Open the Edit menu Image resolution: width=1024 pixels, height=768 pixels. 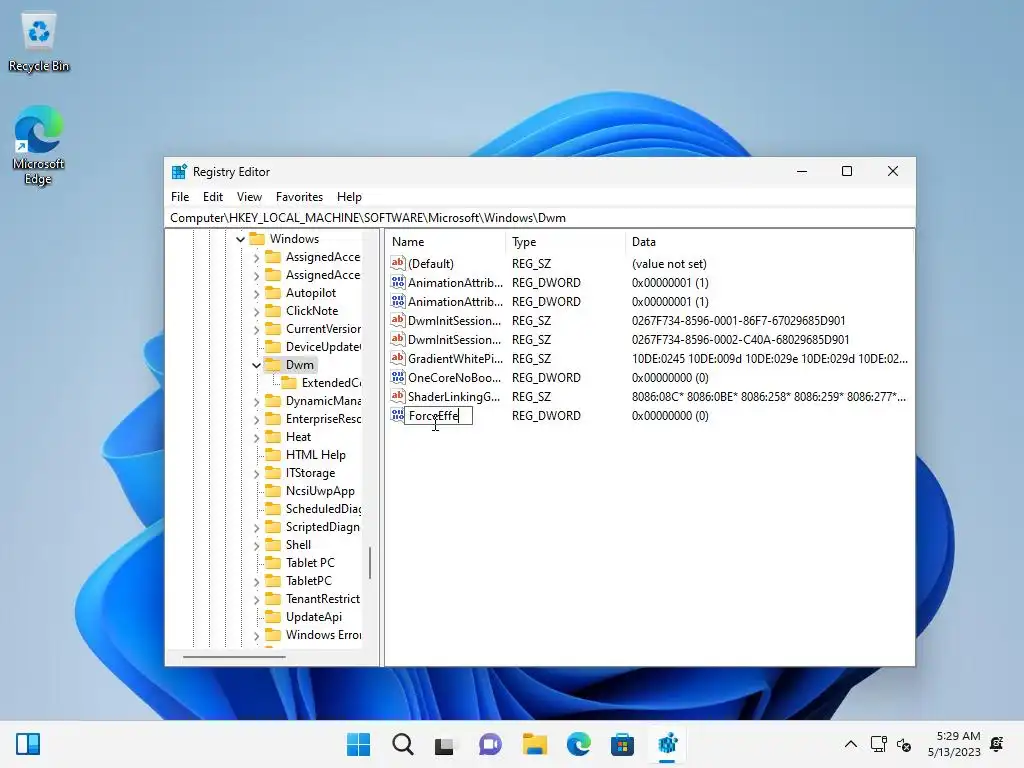click(213, 197)
